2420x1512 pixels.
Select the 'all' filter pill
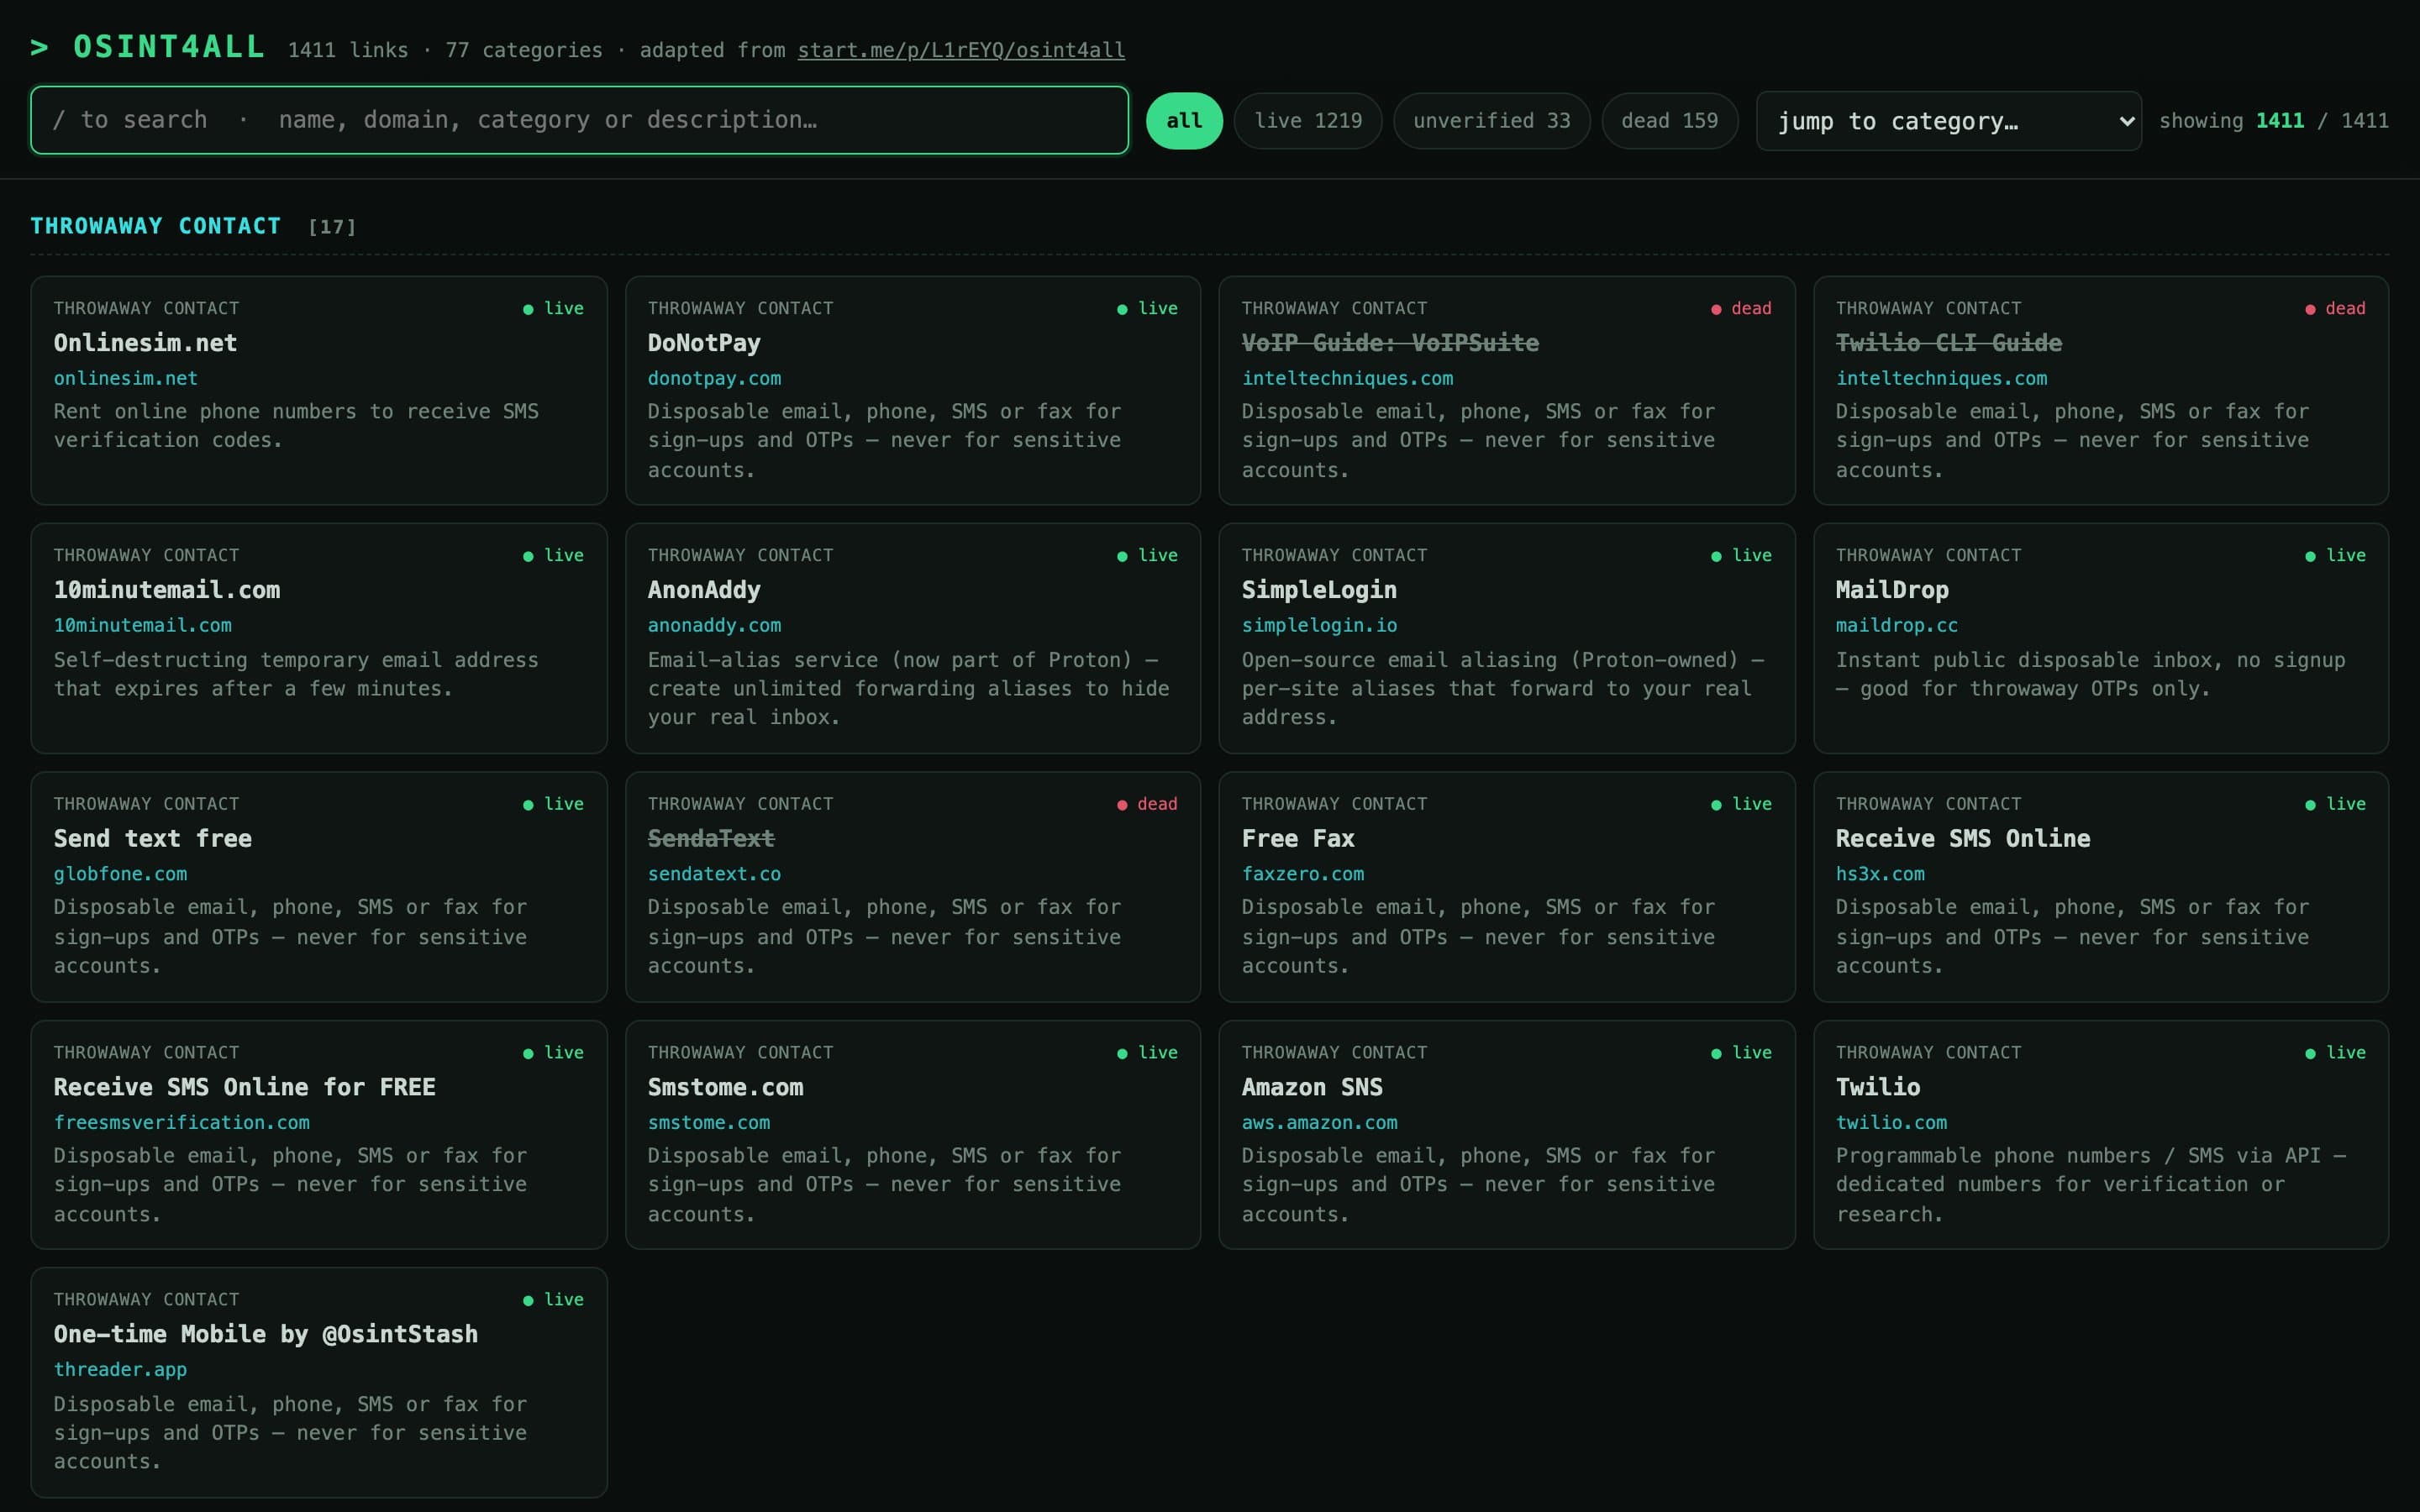1184,121
